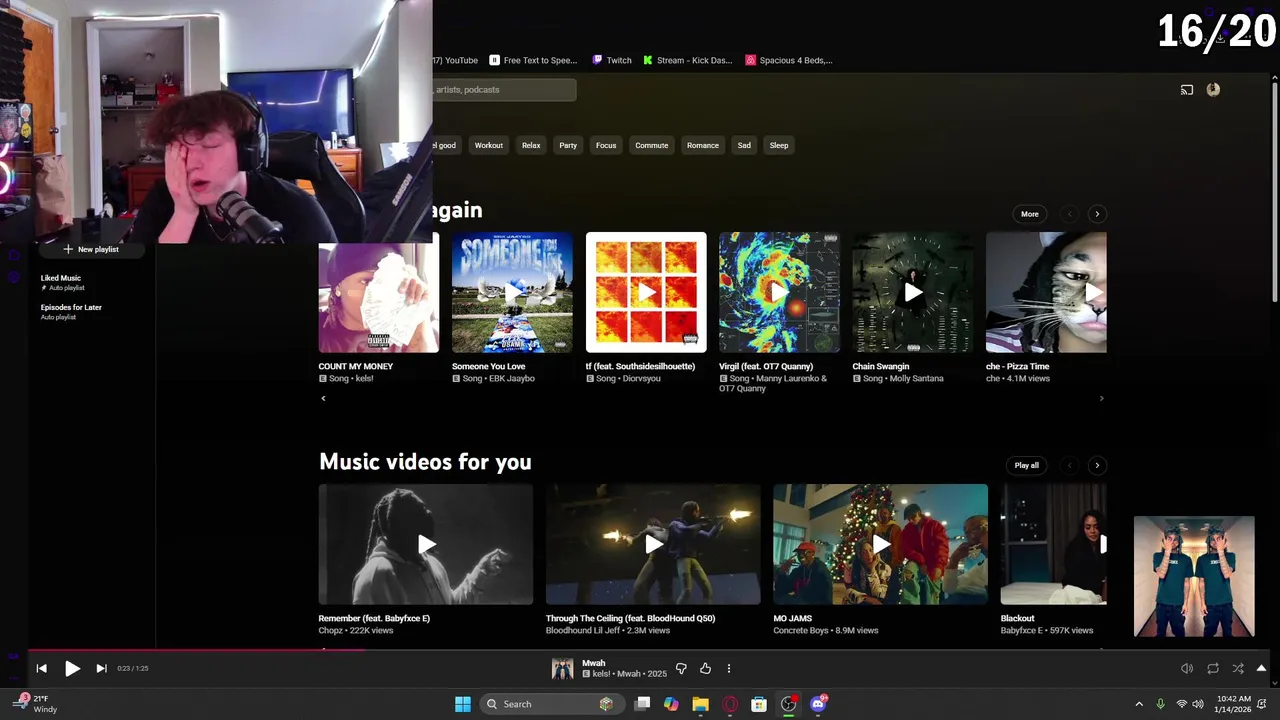
Task: Play the Blackout video by Babyfxce E
Action: 1054,544
